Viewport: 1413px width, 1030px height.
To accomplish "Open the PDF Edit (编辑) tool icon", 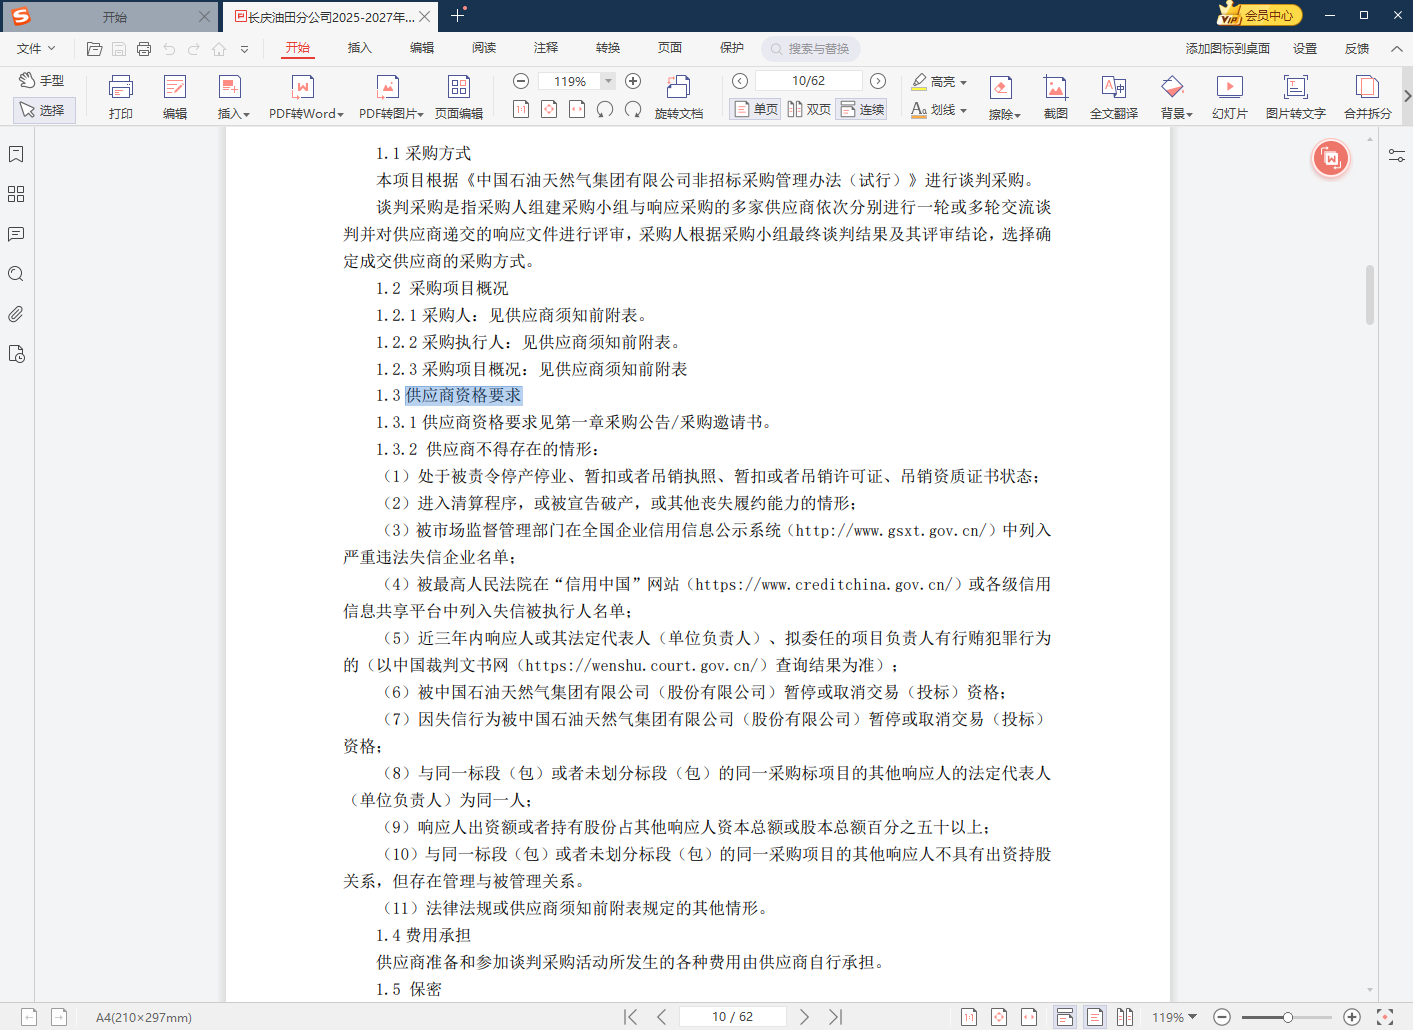I will point(175,87).
